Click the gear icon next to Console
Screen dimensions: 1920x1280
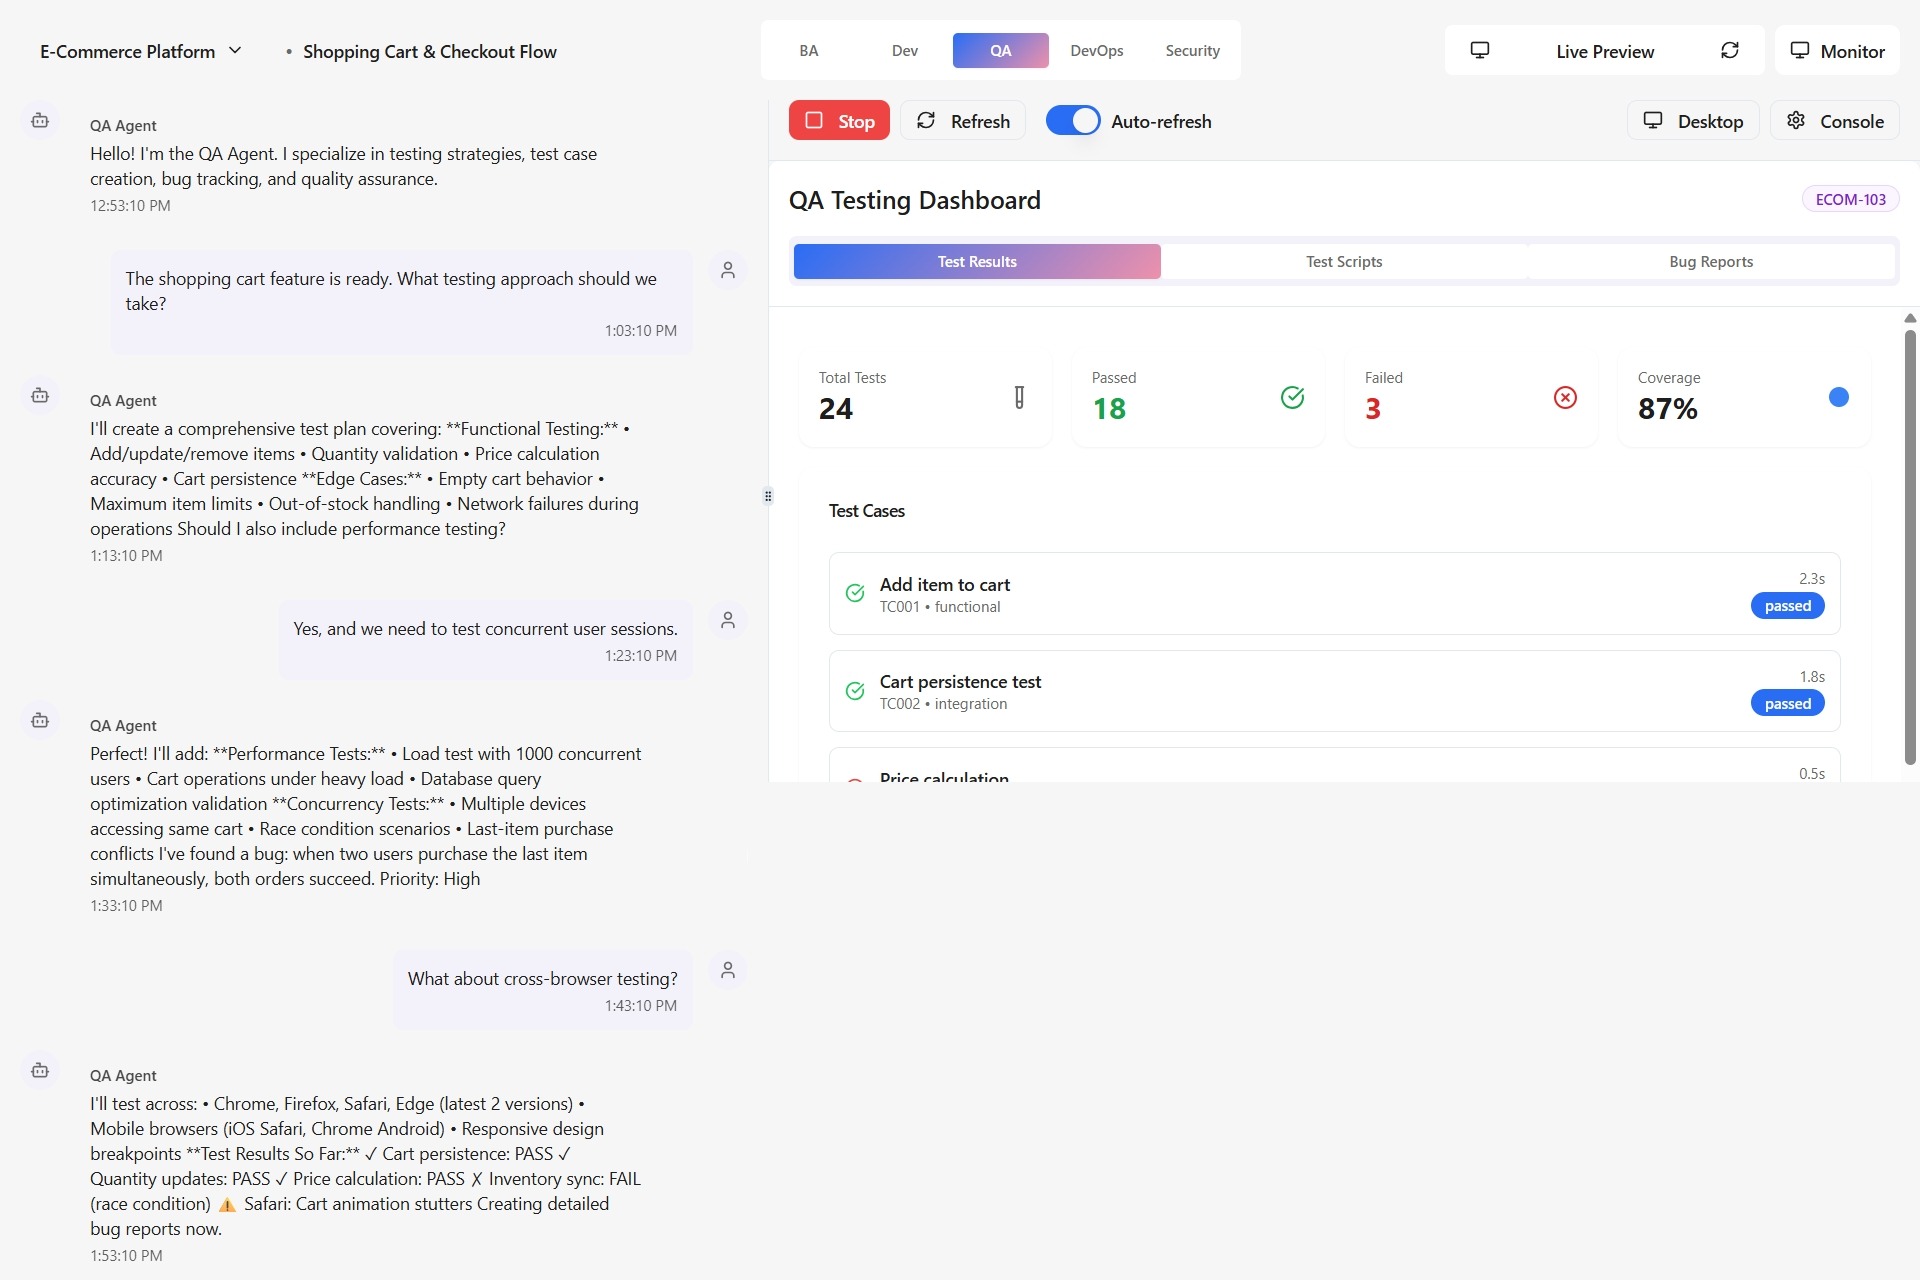click(x=1795, y=120)
